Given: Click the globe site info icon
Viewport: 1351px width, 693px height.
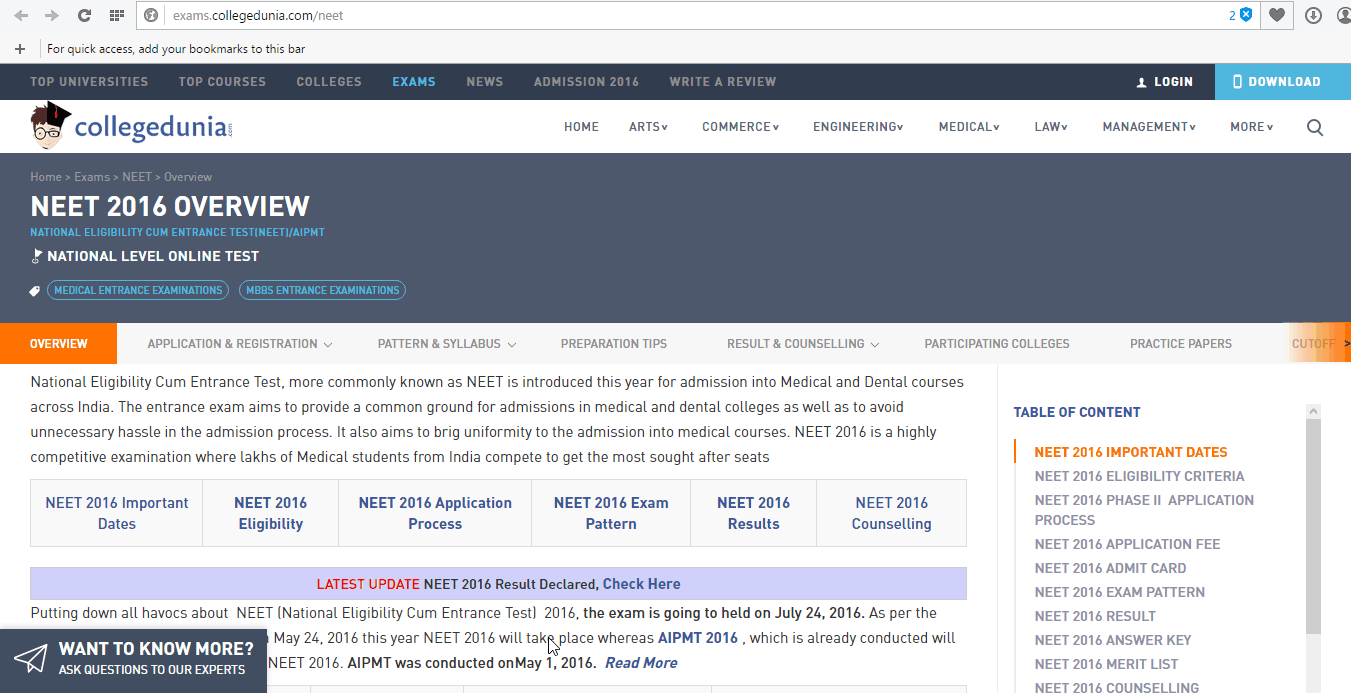Looking at the screenshot, I should tap(151, 15).
